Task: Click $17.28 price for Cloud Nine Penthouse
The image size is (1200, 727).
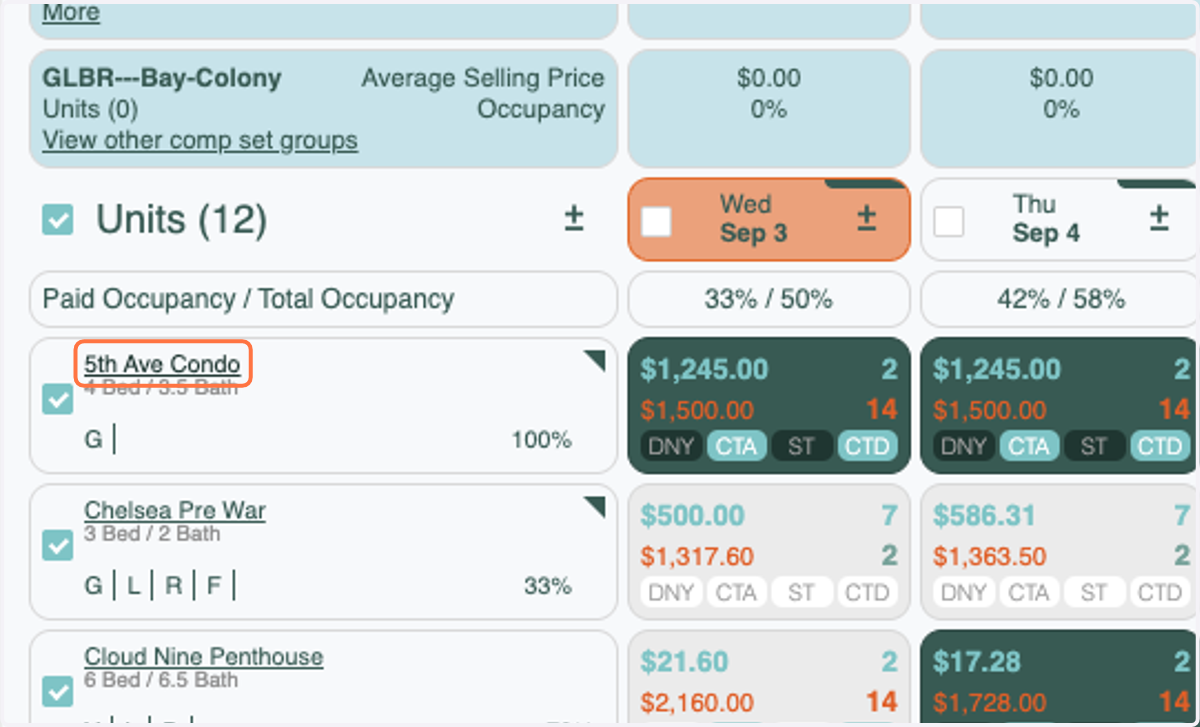Action: pos(977,662)
